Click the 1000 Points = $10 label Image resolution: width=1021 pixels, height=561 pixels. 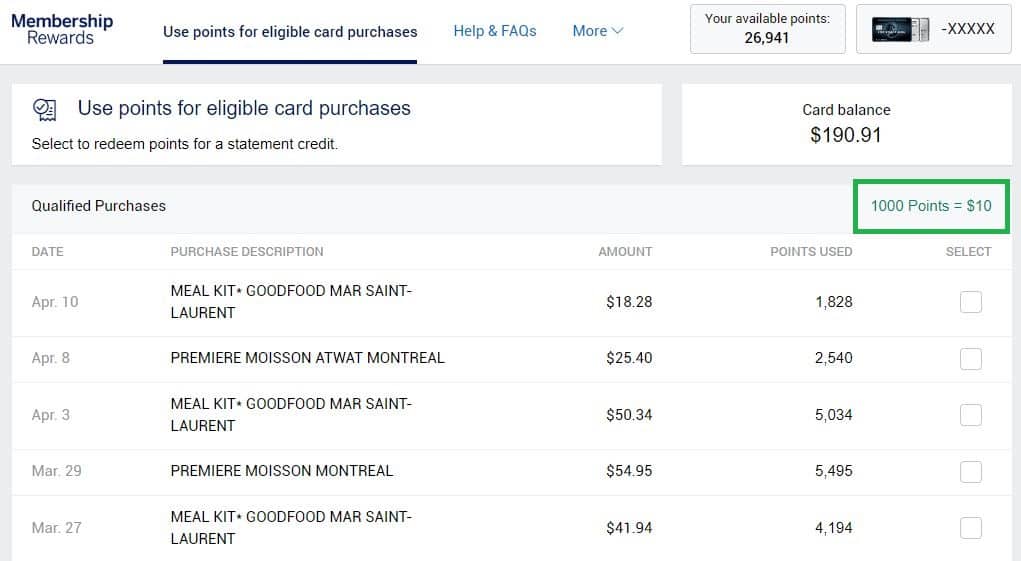pos(931,206)
